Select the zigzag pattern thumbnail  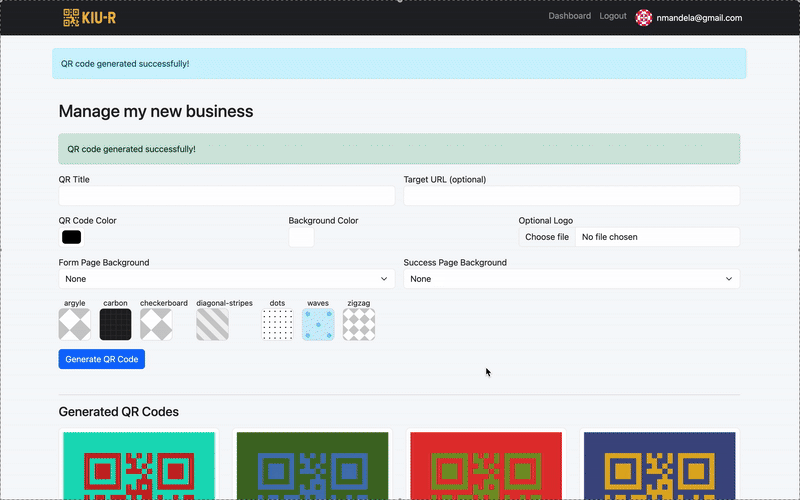(359, 324)
